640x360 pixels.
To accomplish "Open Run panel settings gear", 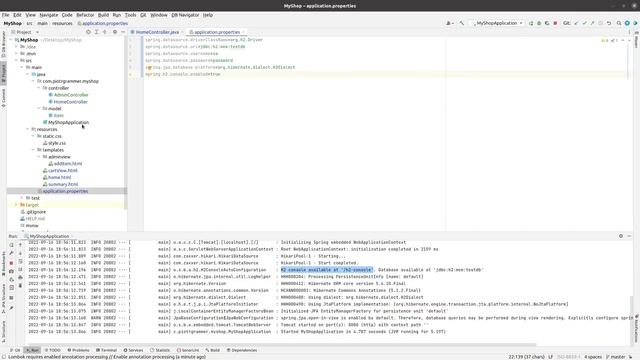I will coord(621,236).
